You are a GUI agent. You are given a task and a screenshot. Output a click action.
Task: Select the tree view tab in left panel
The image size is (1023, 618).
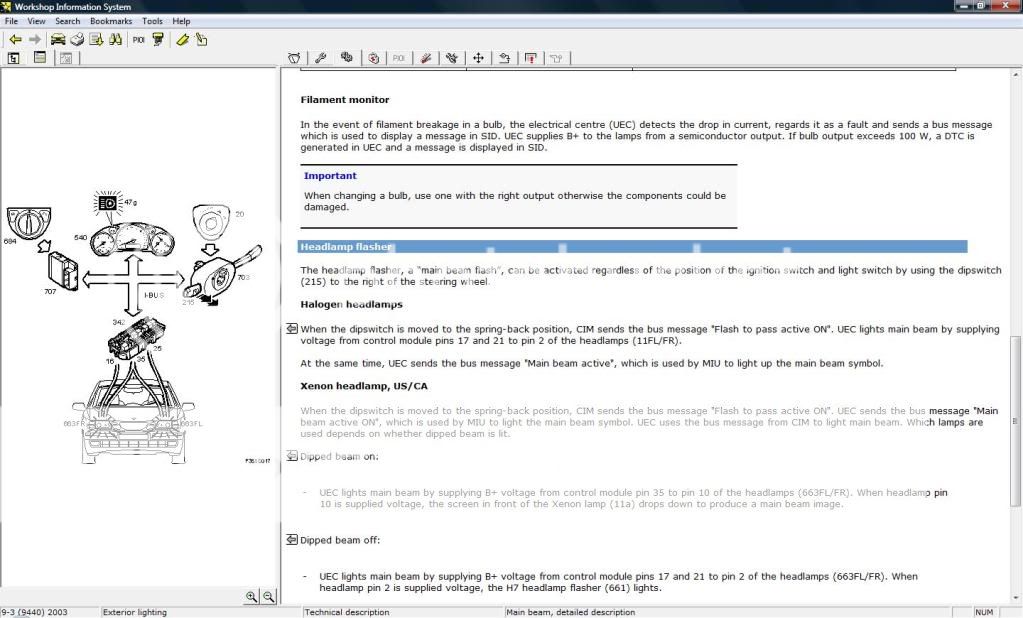click(14, 58)
